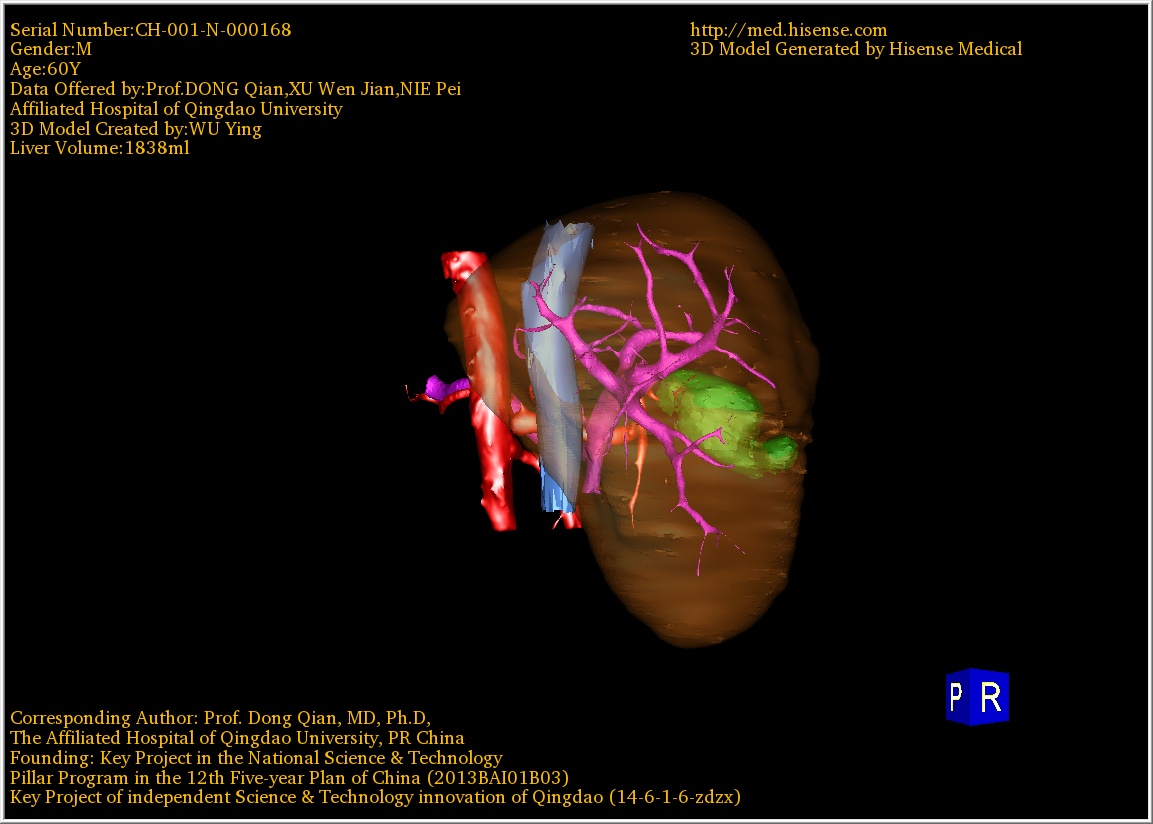
Task: Click 'The Affiliated Hospital of Qingdao University, PR China' line
Action: pos(237,738)
